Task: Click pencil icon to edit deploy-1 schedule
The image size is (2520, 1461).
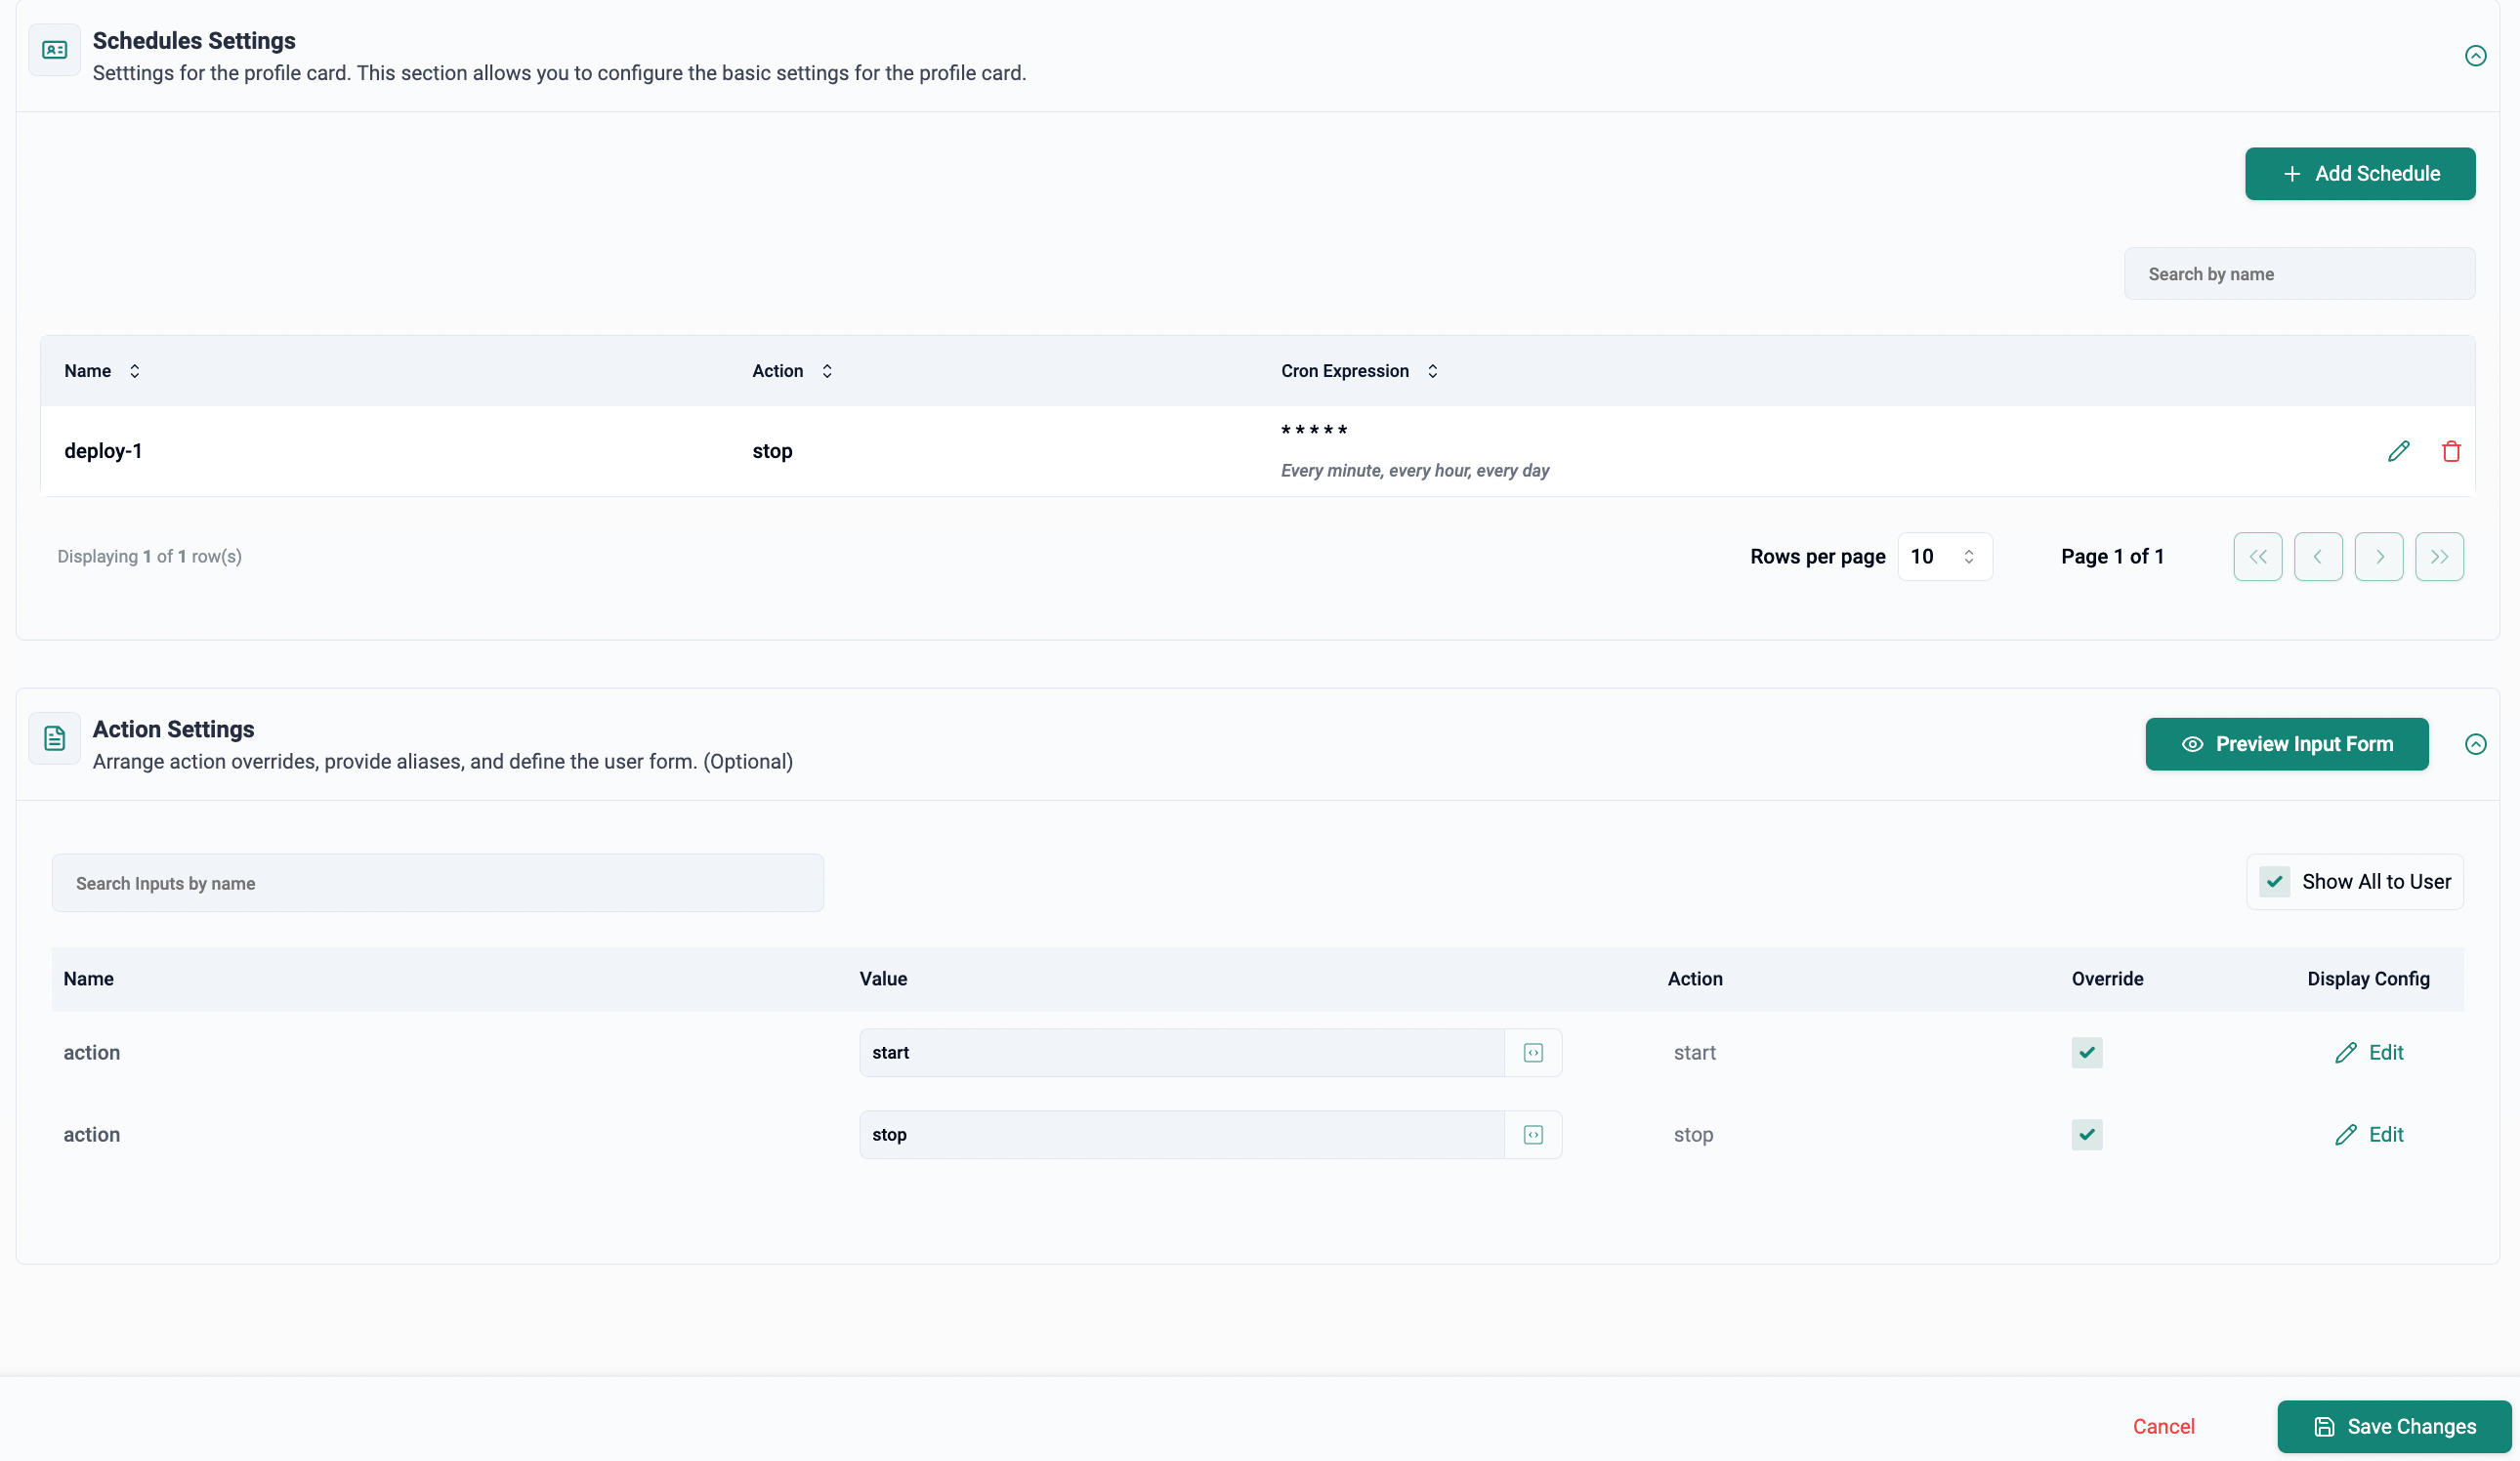Action: click(x=2398, y=451)
